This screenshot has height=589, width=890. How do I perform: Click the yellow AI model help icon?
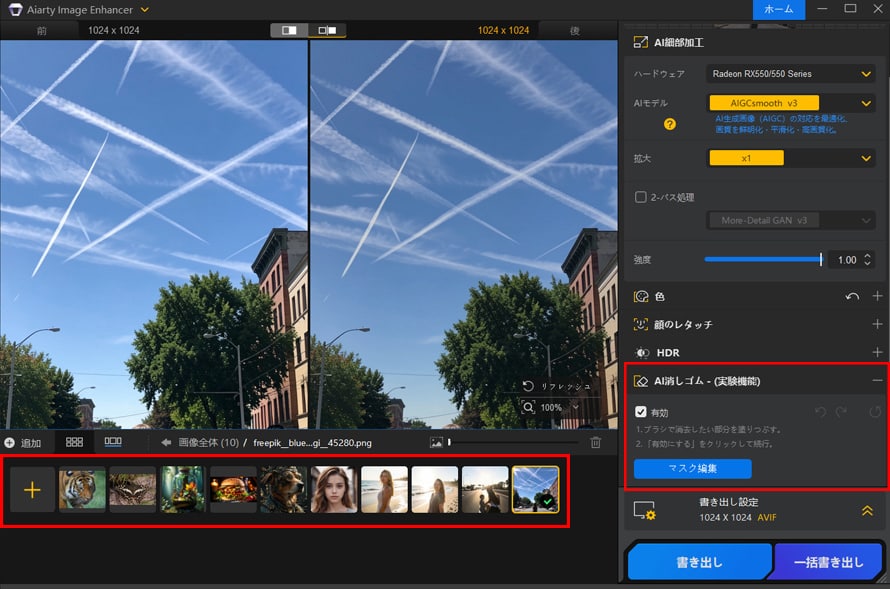670,124
